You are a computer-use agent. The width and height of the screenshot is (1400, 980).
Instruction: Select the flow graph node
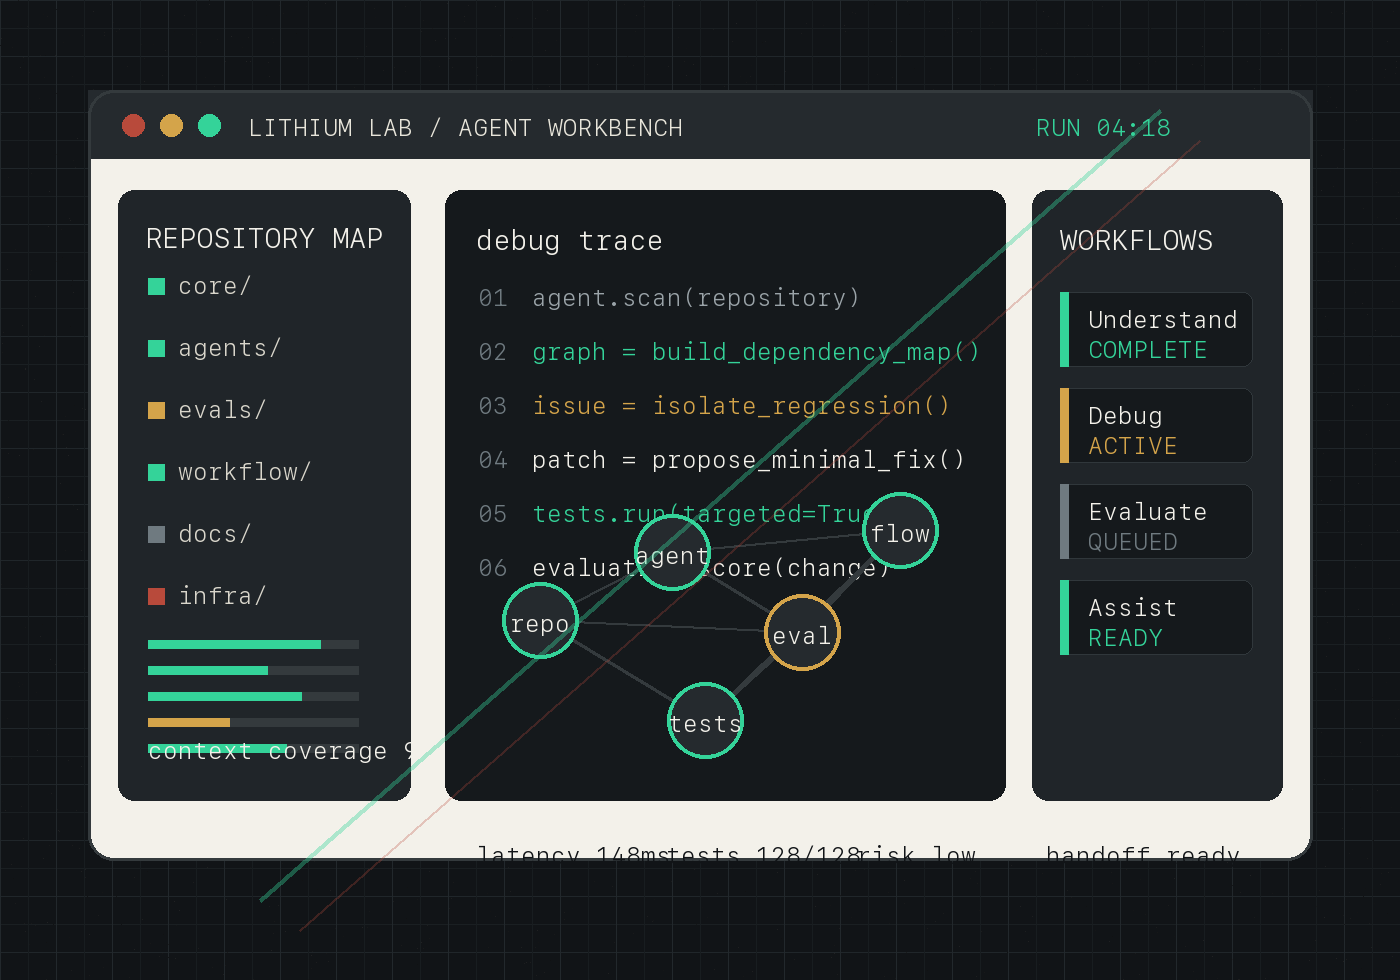900,531
